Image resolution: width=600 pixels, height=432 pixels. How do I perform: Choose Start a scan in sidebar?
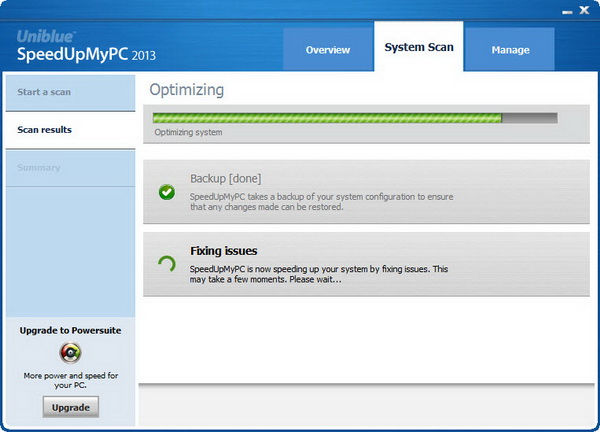[70, 93]
